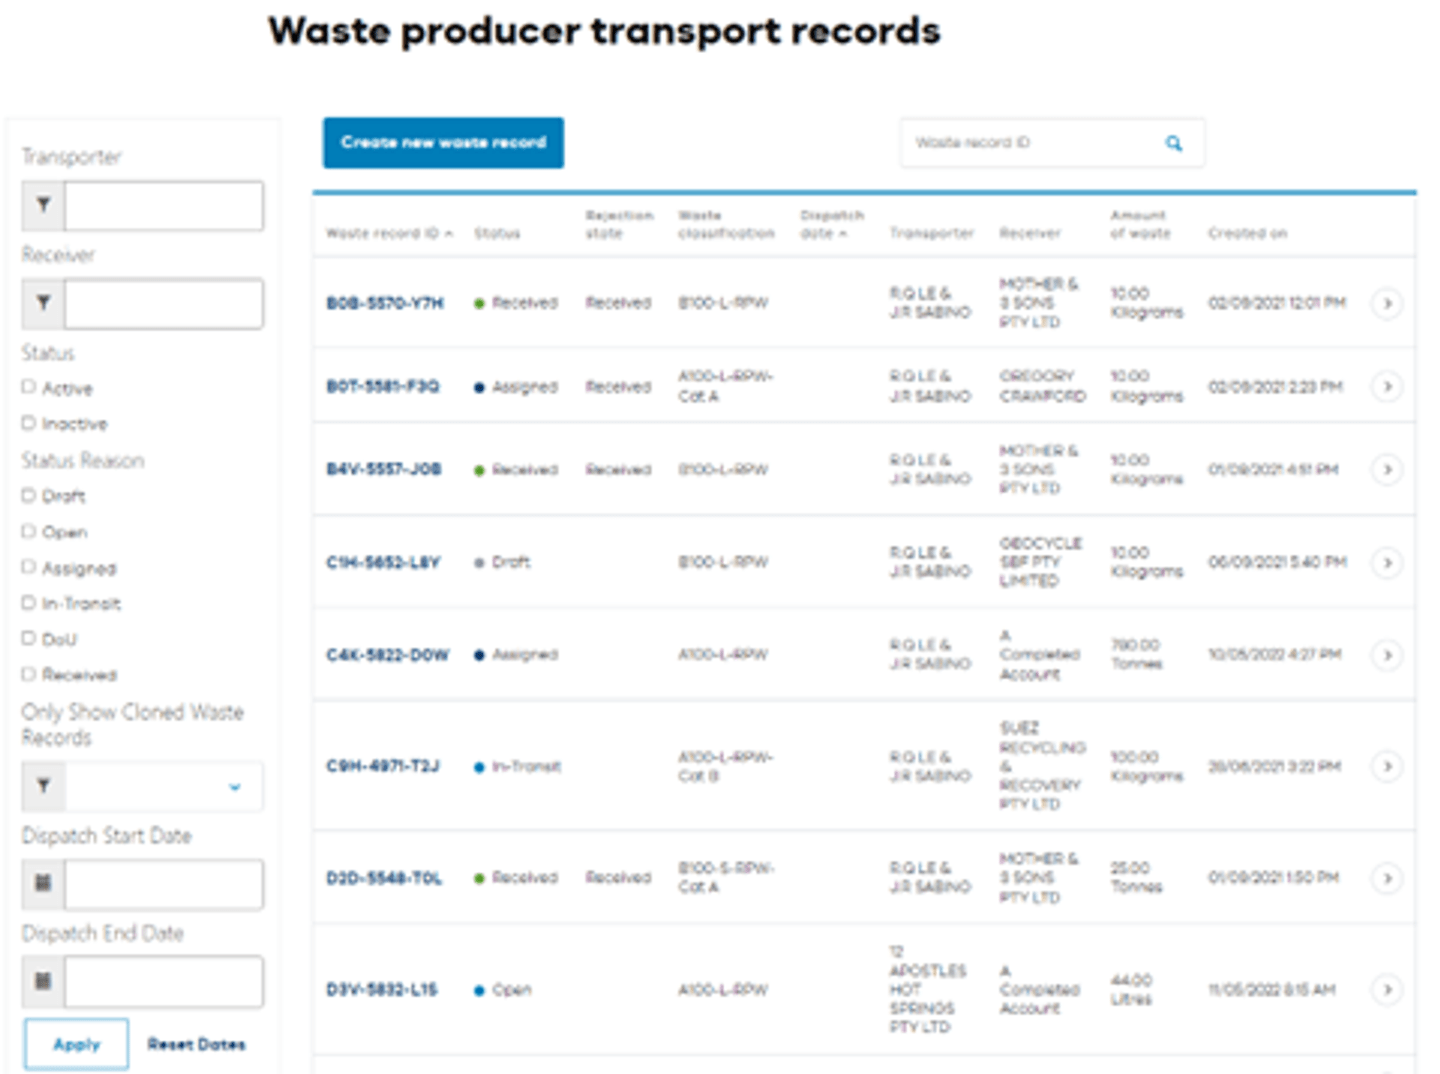Open details arrow for record D2D-5548-T0L
The image size is (1440, 1074).
click(1387, 878)
